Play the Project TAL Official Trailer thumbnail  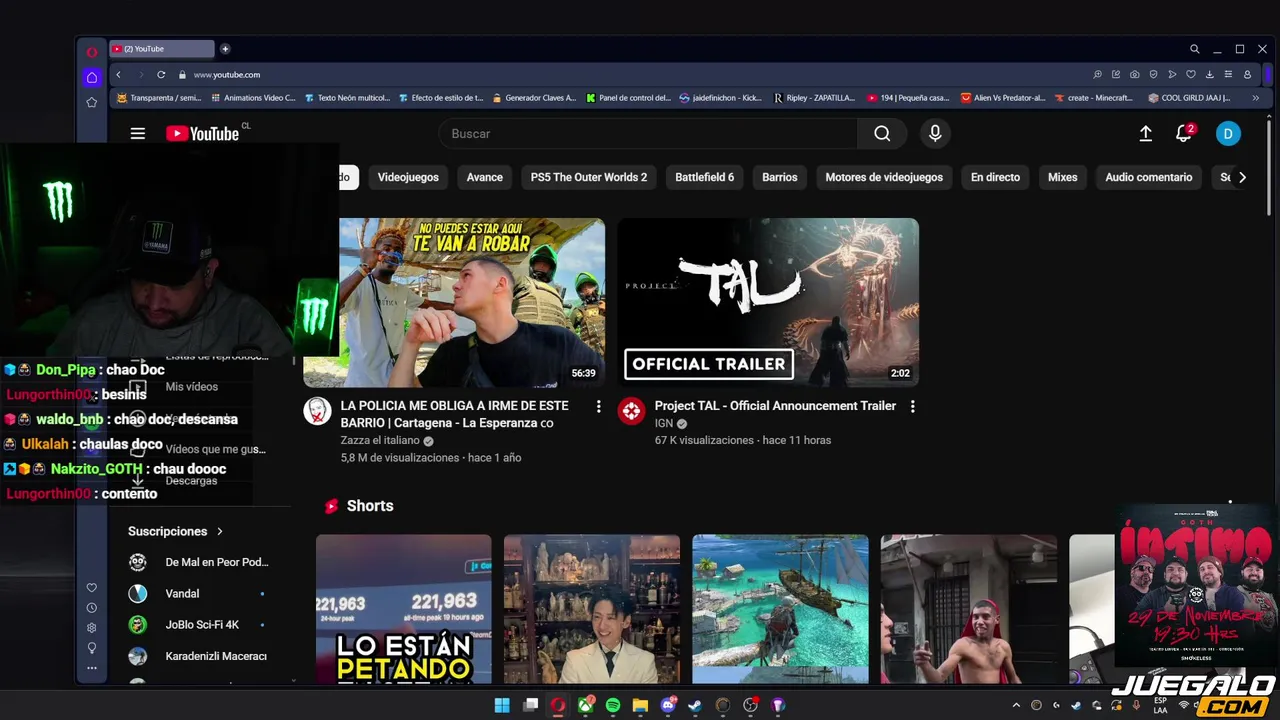pyautogui.click(x=768, y=302)
